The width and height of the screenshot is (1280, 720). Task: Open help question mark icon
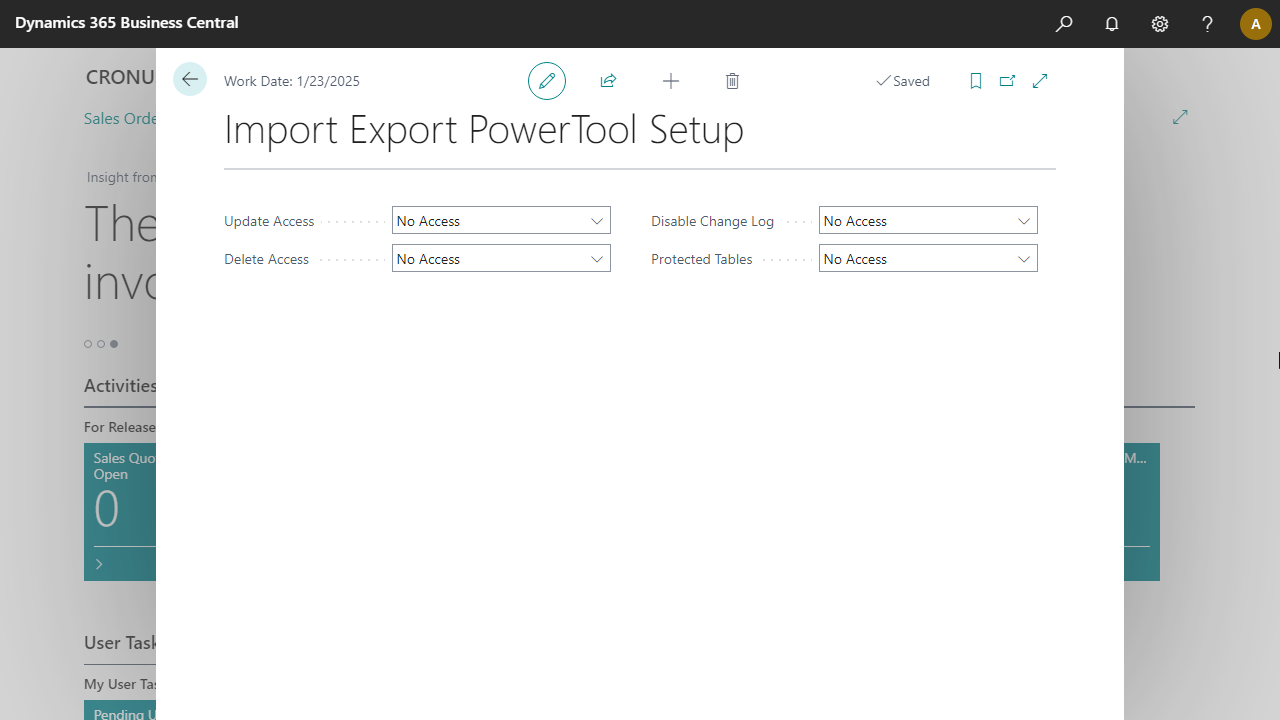(1208, 24)
